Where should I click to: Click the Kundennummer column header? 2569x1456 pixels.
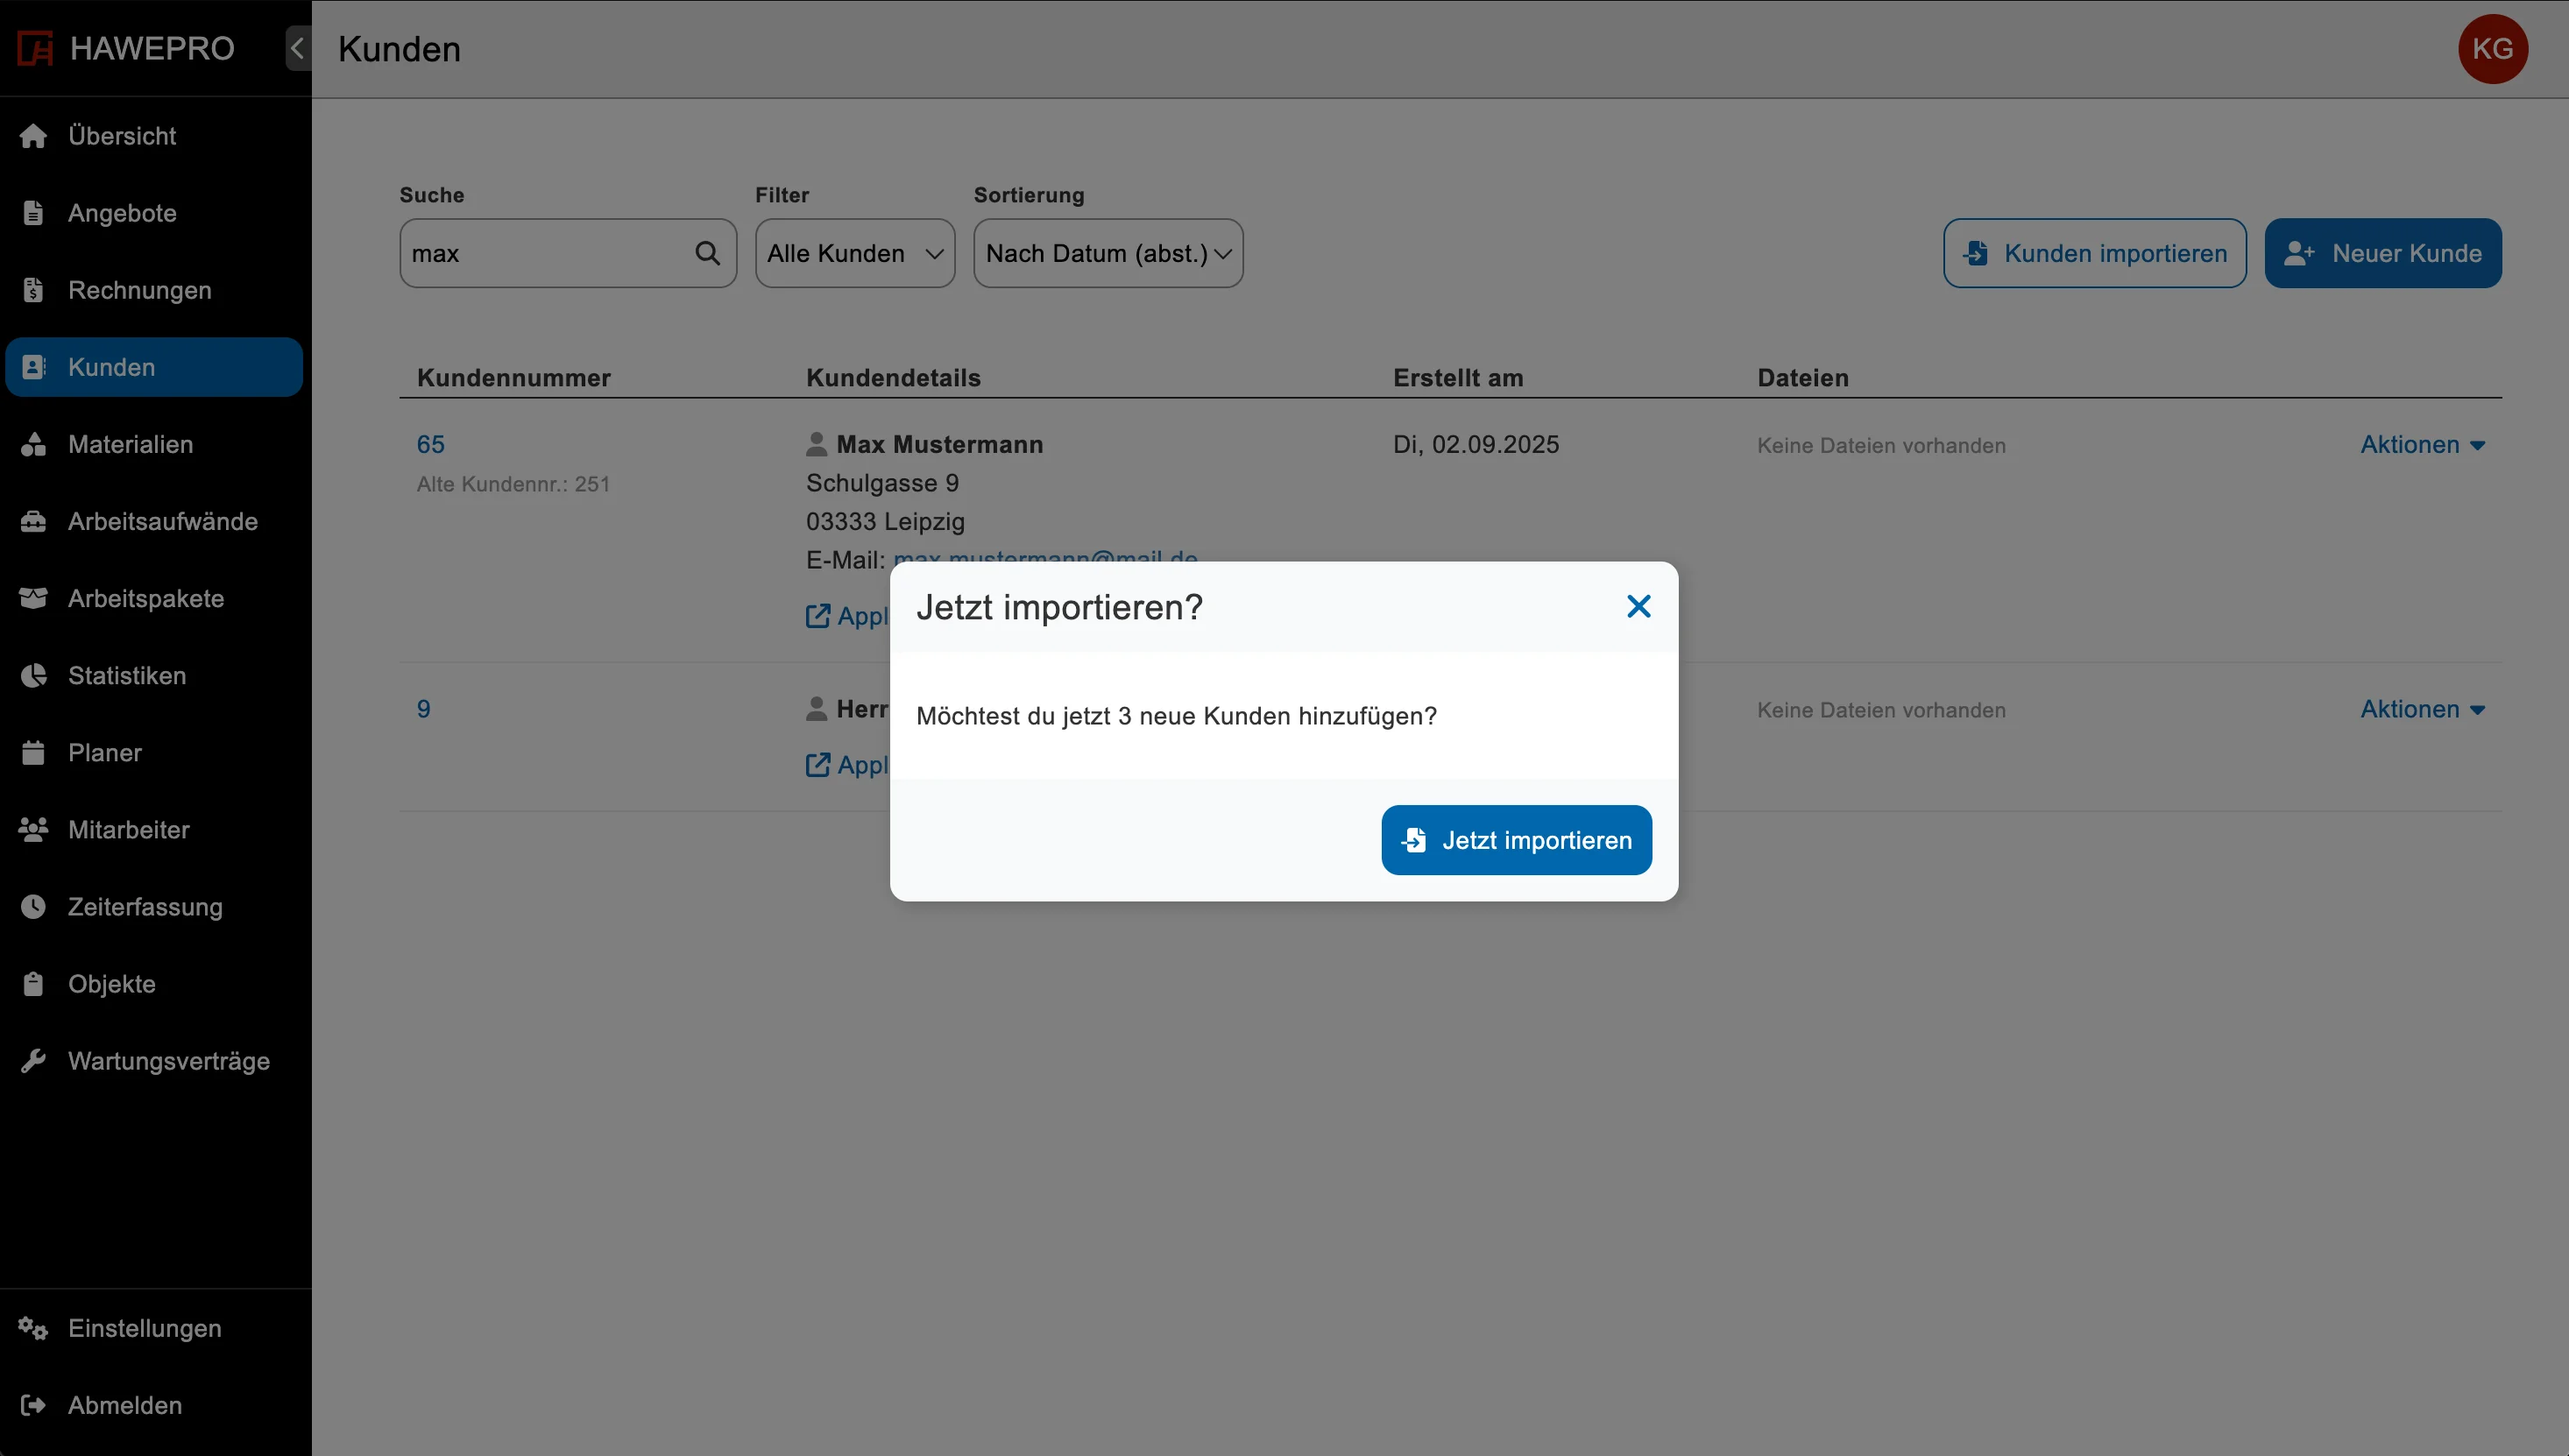[x=513, y=378]
